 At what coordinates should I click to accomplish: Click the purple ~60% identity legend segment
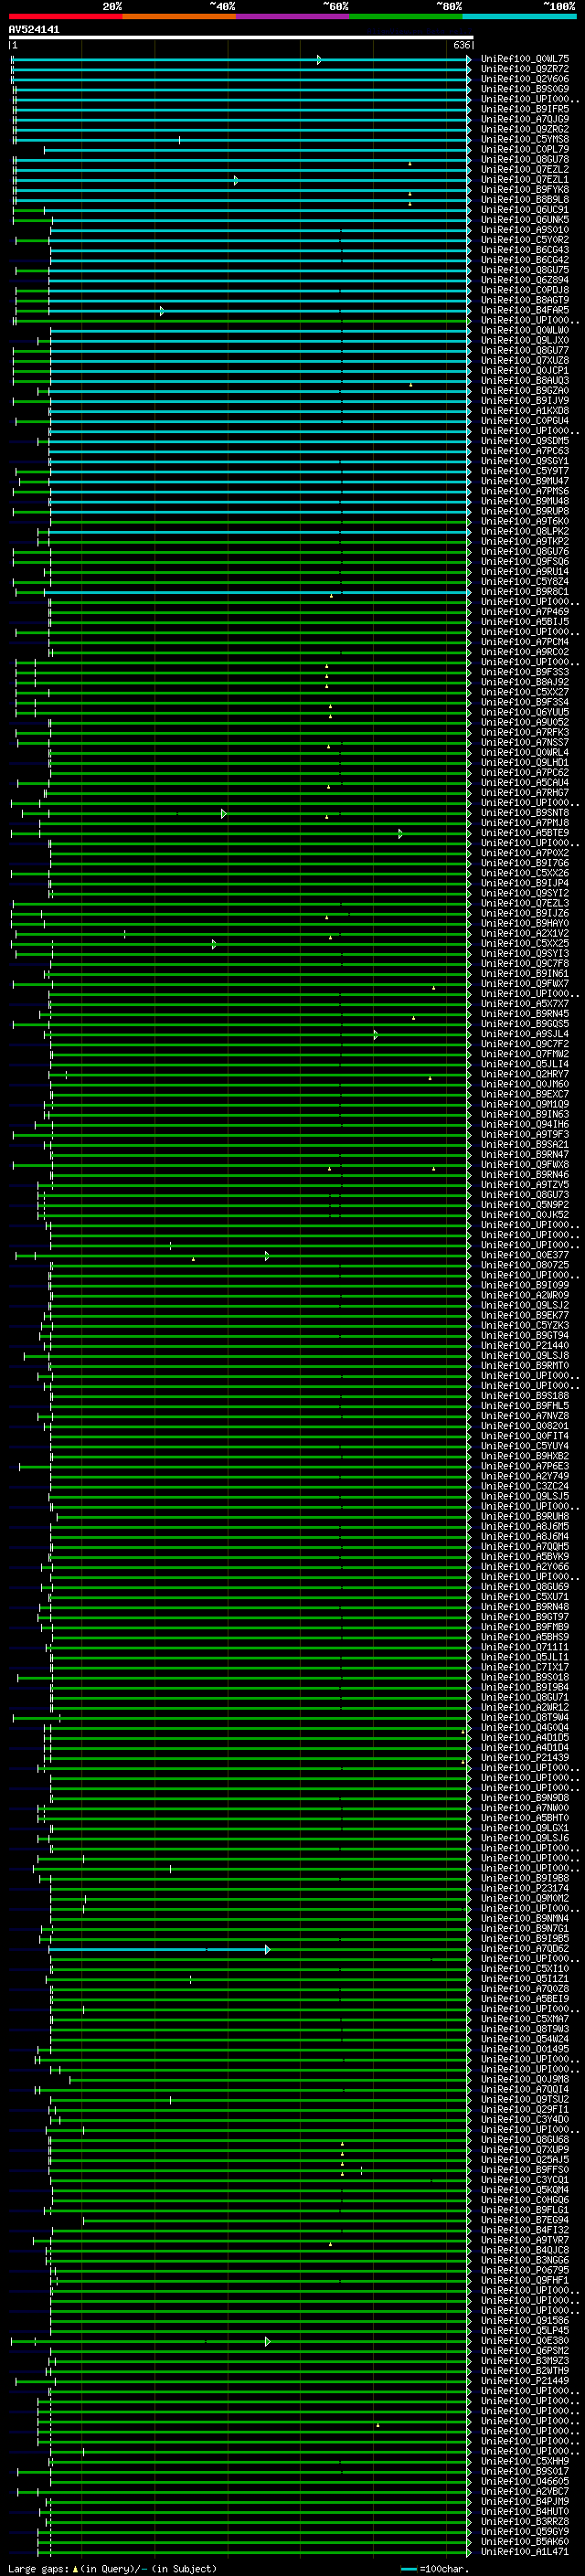tap(293, 16)
